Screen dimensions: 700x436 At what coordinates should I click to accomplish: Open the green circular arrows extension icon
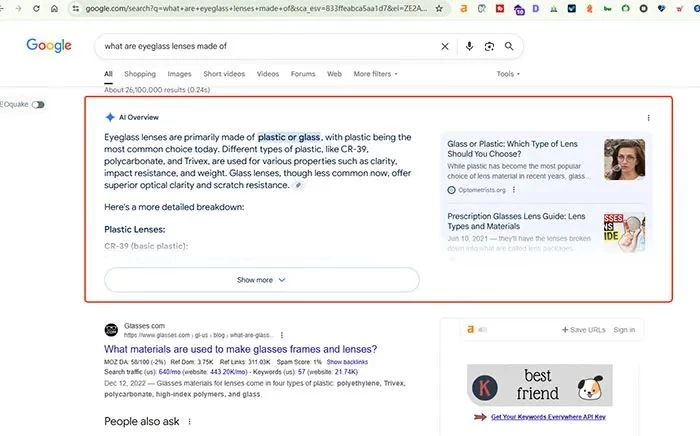[625, 8]
